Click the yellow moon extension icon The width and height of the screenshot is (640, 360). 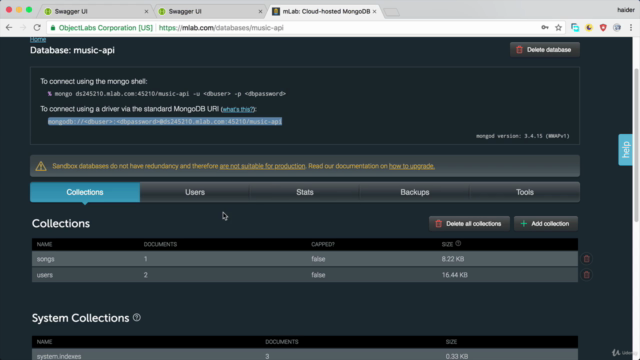(x=589, y=28)
